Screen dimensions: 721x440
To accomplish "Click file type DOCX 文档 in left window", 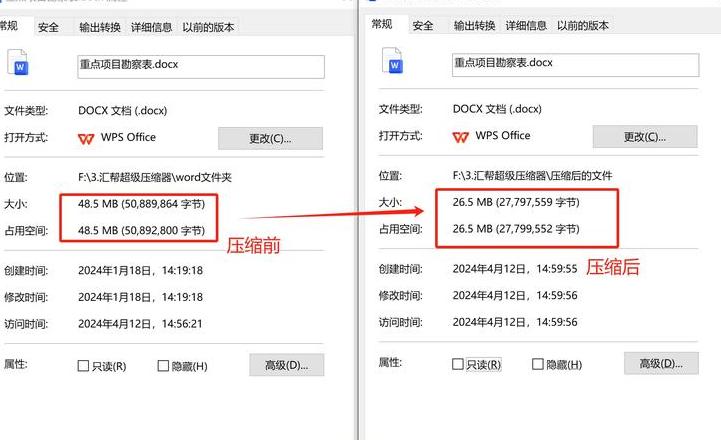I will (122, 111).
